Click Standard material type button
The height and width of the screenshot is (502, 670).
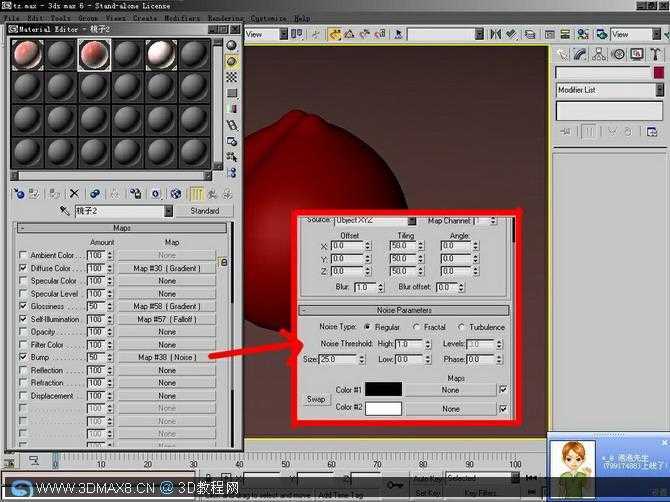205,211
